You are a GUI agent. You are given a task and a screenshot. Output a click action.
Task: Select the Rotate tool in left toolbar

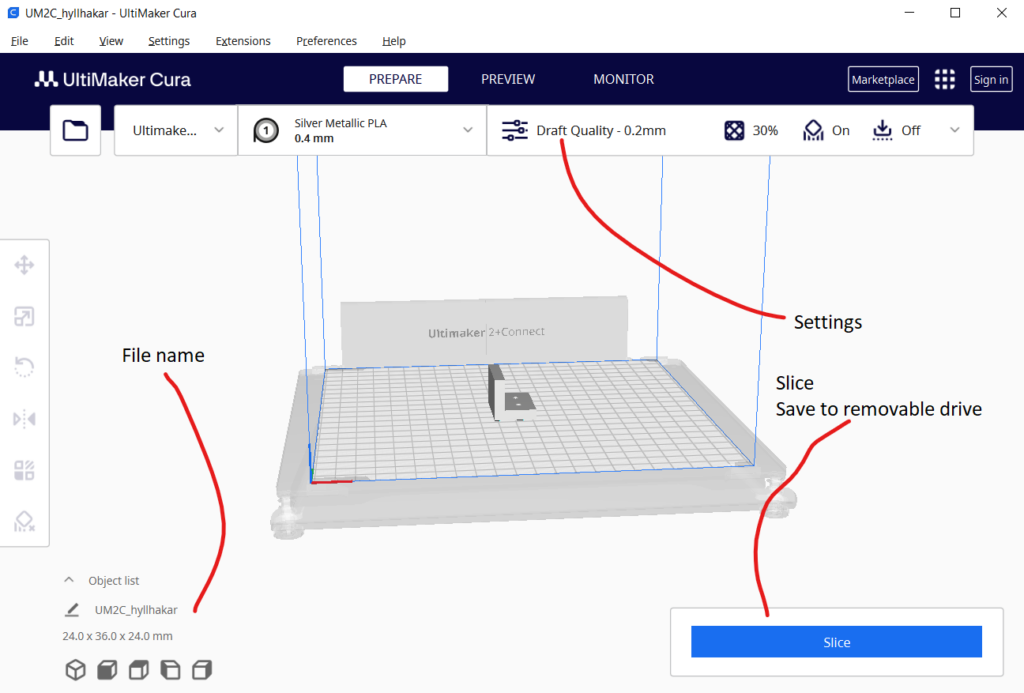pos(24,367)
